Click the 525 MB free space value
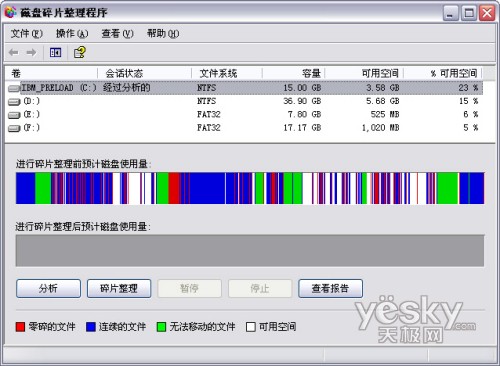The image size is (500, 366). pos(385,114)
